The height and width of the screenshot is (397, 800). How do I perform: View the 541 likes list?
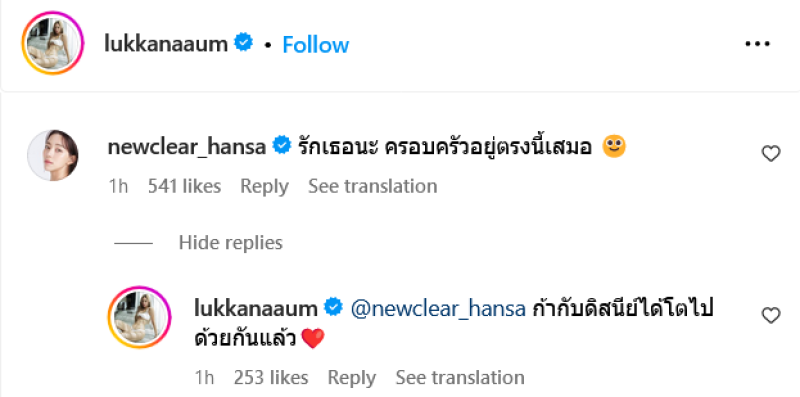185,186
